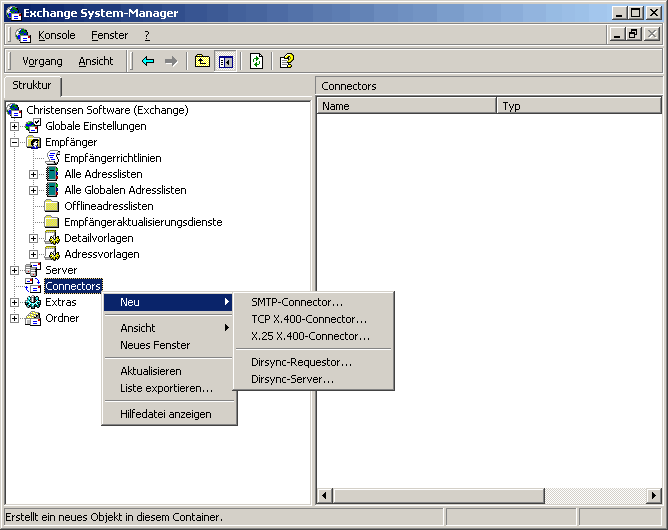The height and width of the screenshot is (530, 668).
Task: Select the Struktur tab
Action: [x=32, y=85]
